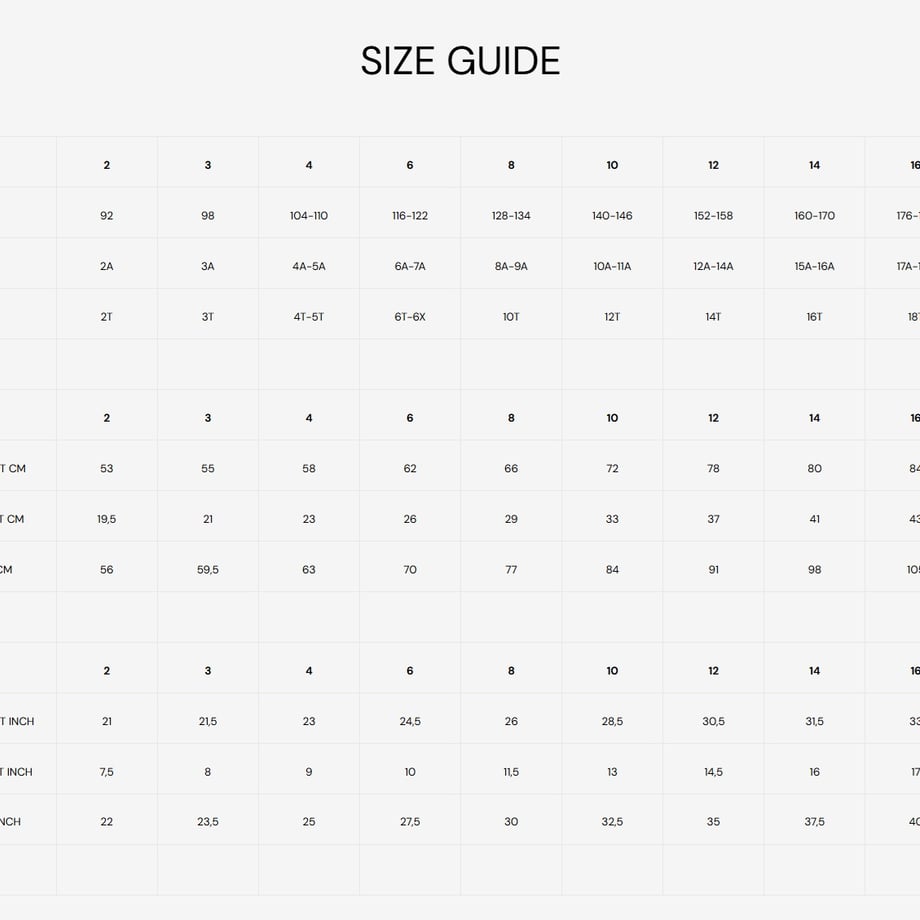Image resolution: width=920 pixels, height=920 pixels.
Task: Select the 28,5 inch value cell
Action: tap(612, 721)
